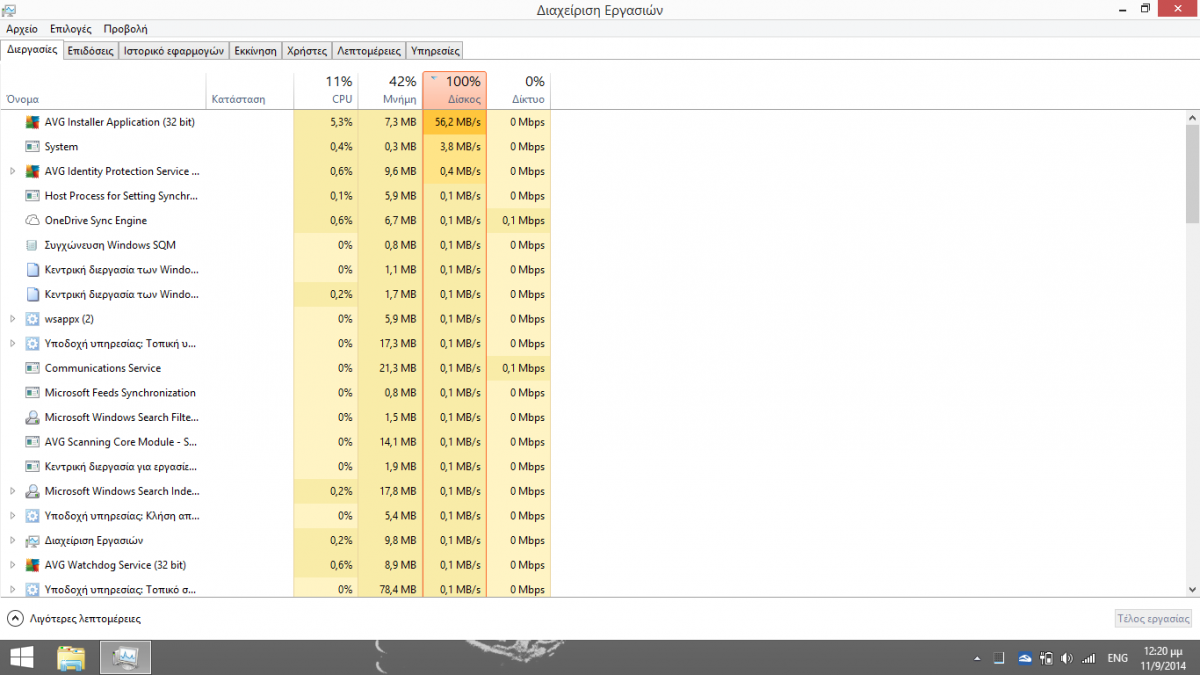Click the OneDrive Sync Engine cloud icon
Image resolution: width=1200 pixels, height=675 pixels.
click(x=32, y=220)
